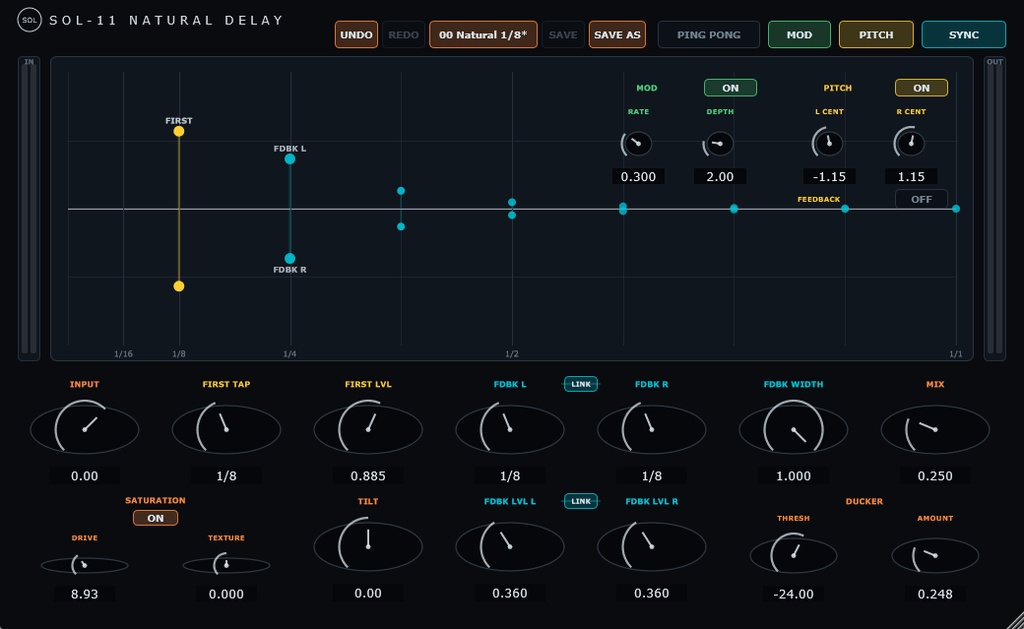
Task: Click the ducker AMOUNT knob
Action: click(x=935, y=555)
